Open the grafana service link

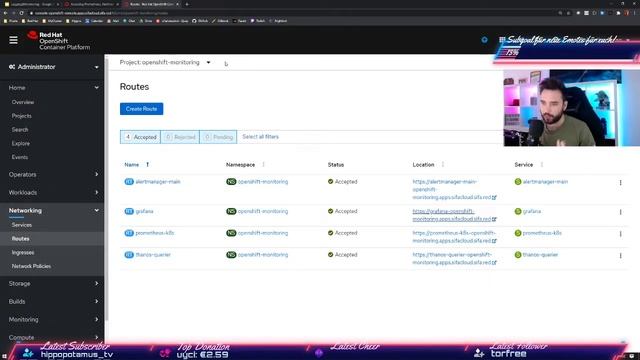[x=532, y=211]
